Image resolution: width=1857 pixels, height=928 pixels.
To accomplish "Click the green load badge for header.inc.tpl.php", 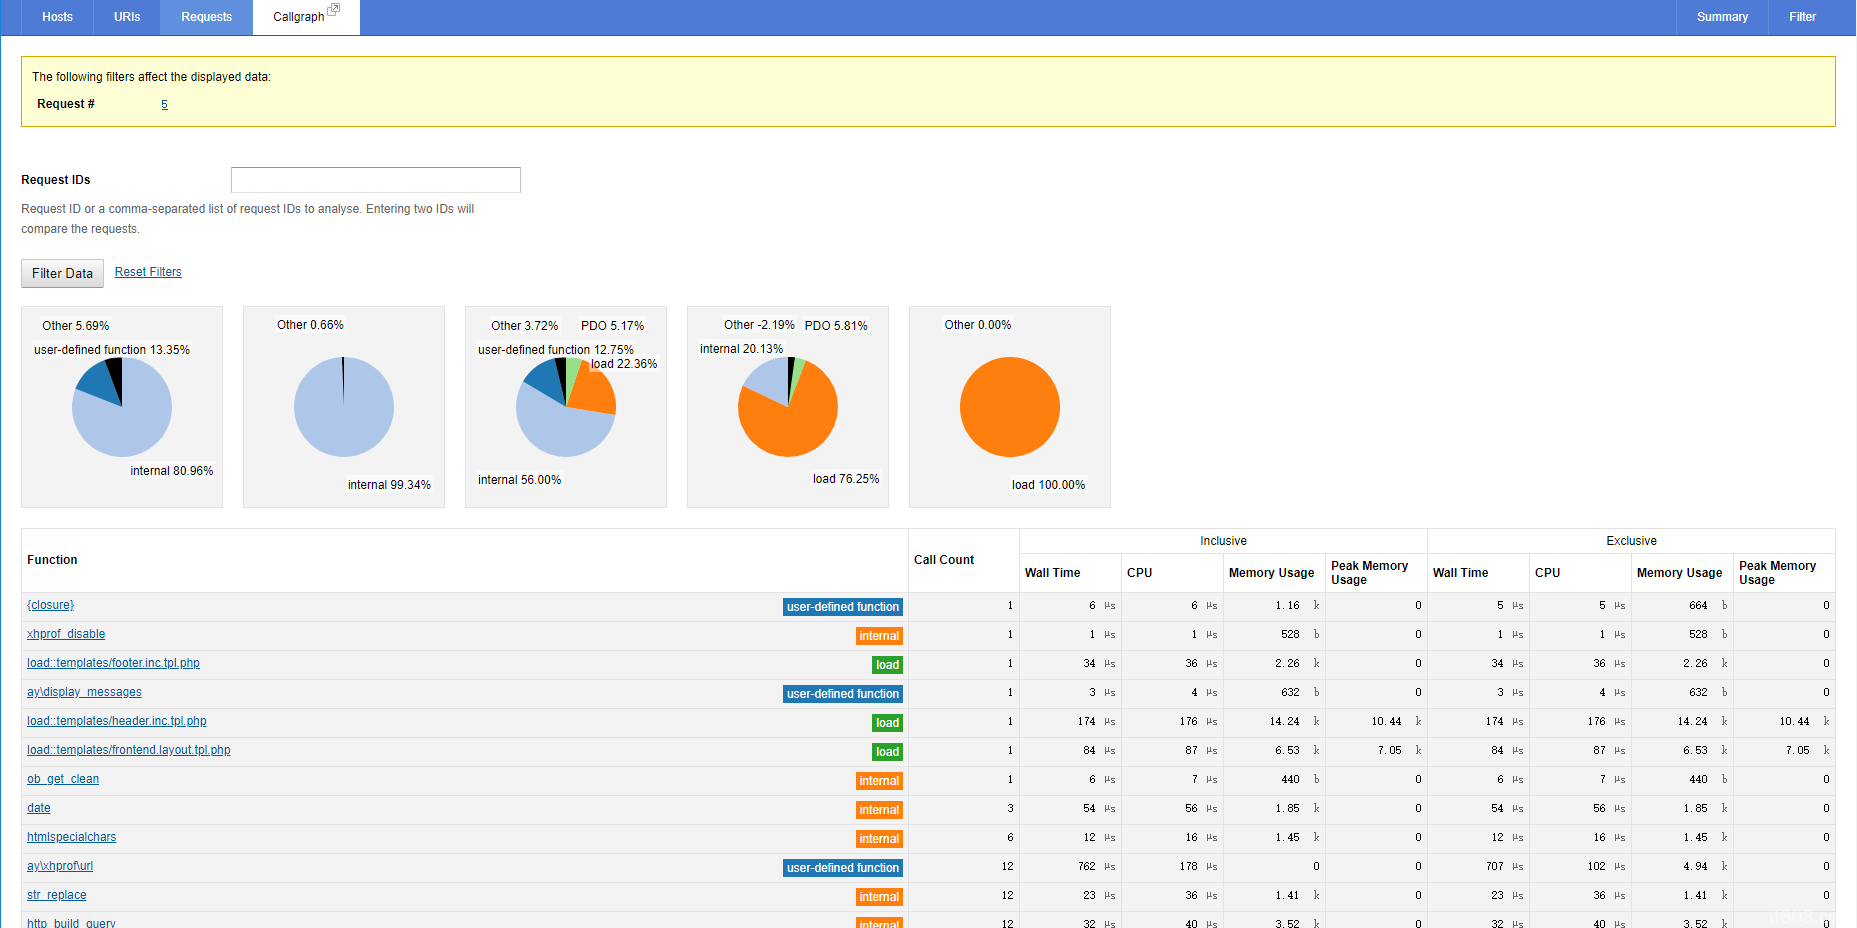I will (887, 723).
